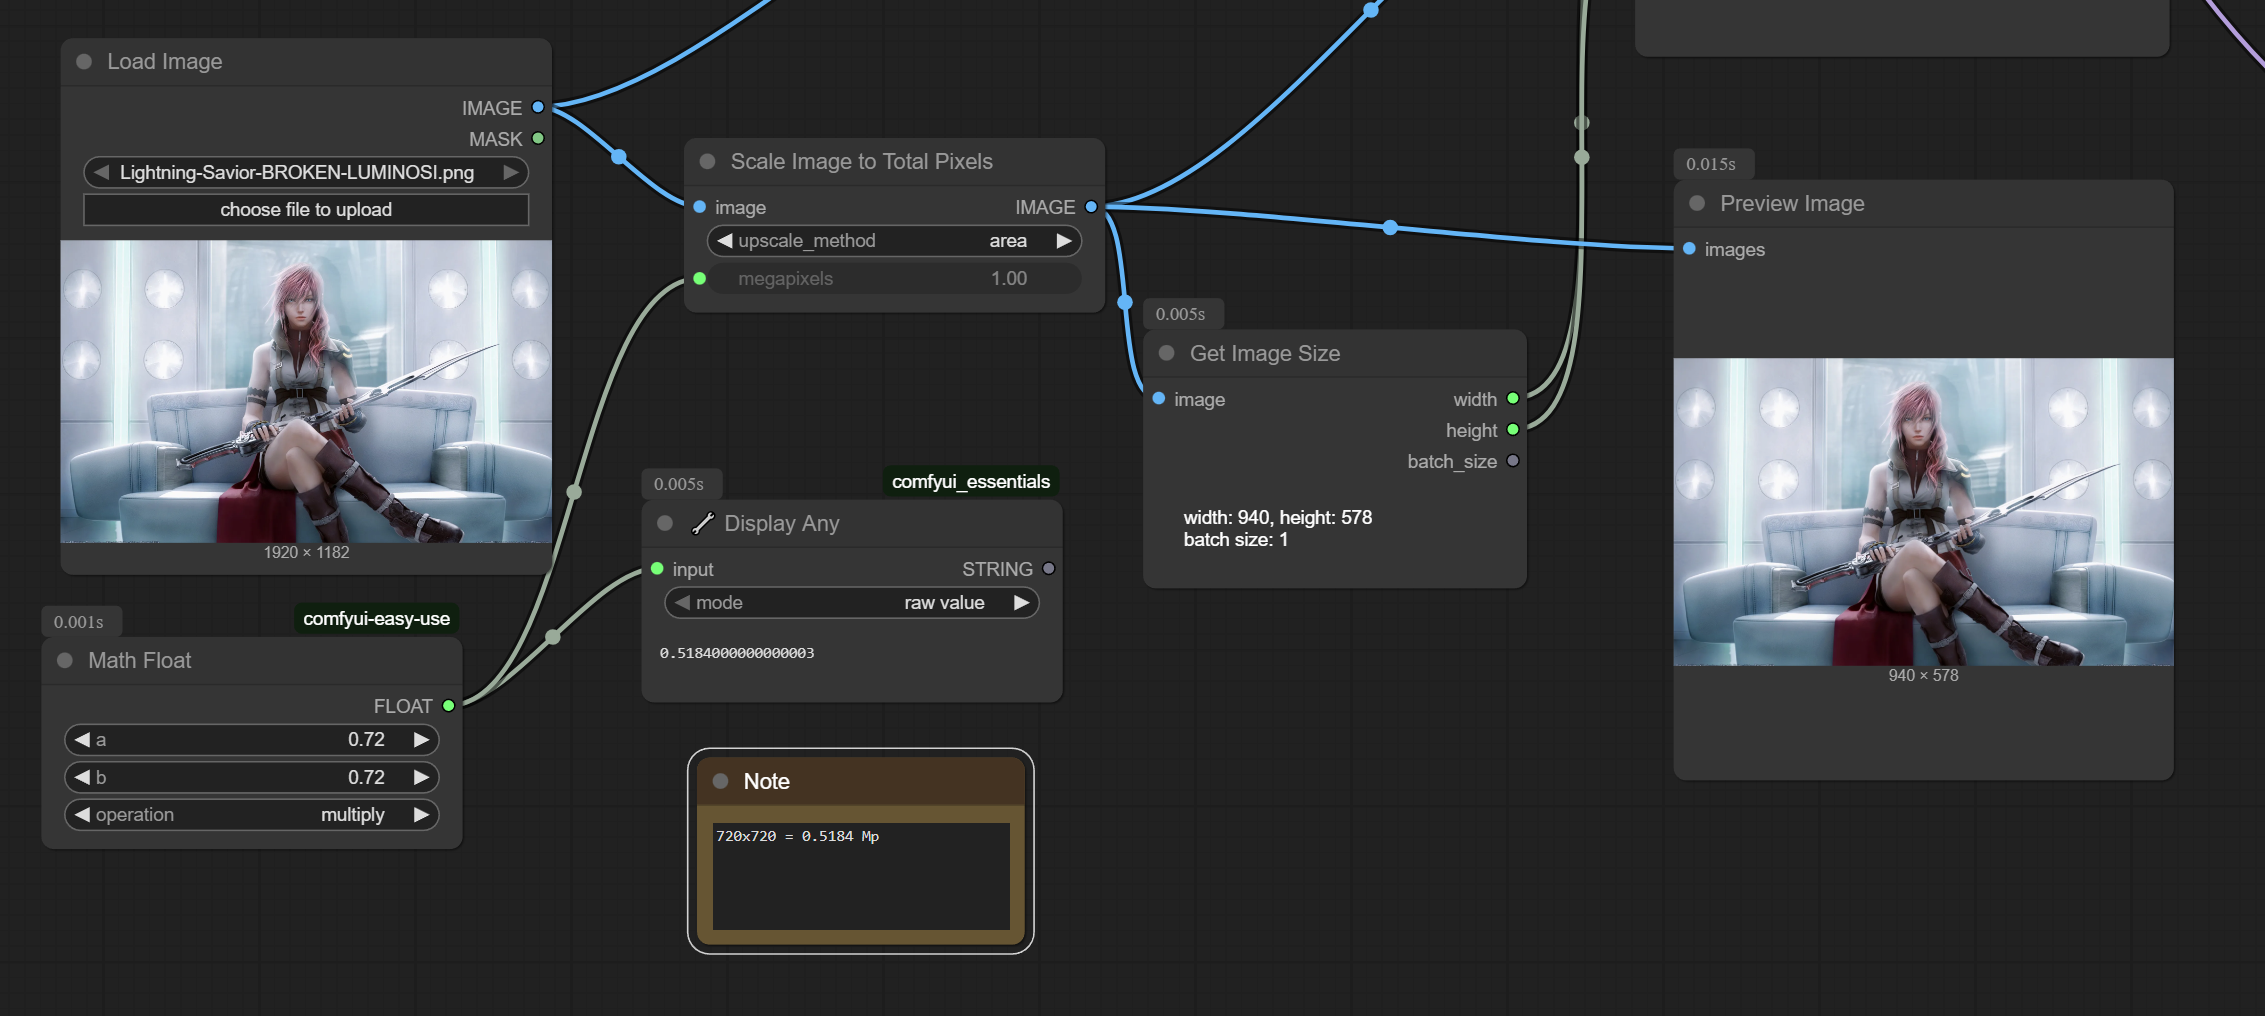Switch Display Any mode to next option
Viewport: 2265px width, 1016px height.
point(1021,603)
